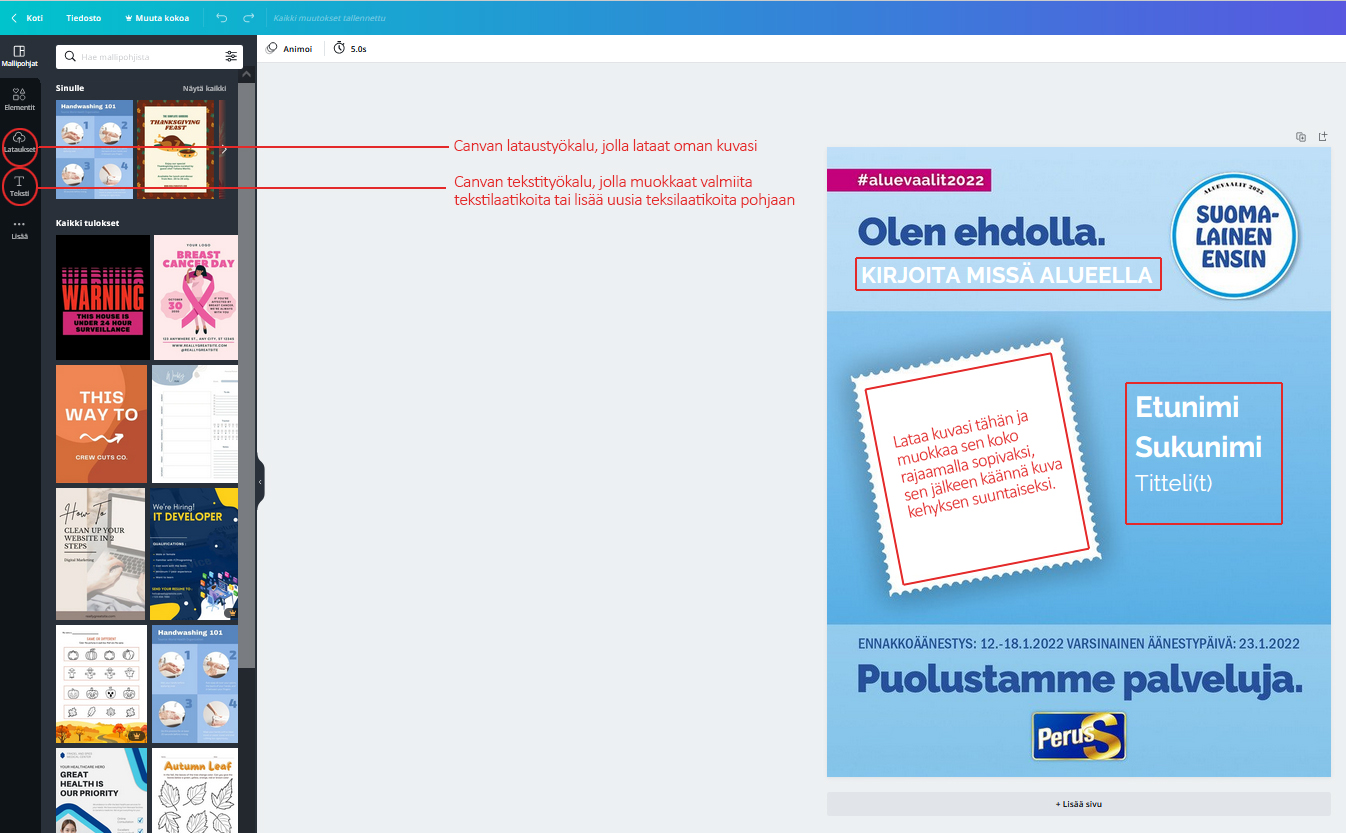Open the search filter settings icon
Viewport: 1346px width, 833px height.
pos(231,57)
